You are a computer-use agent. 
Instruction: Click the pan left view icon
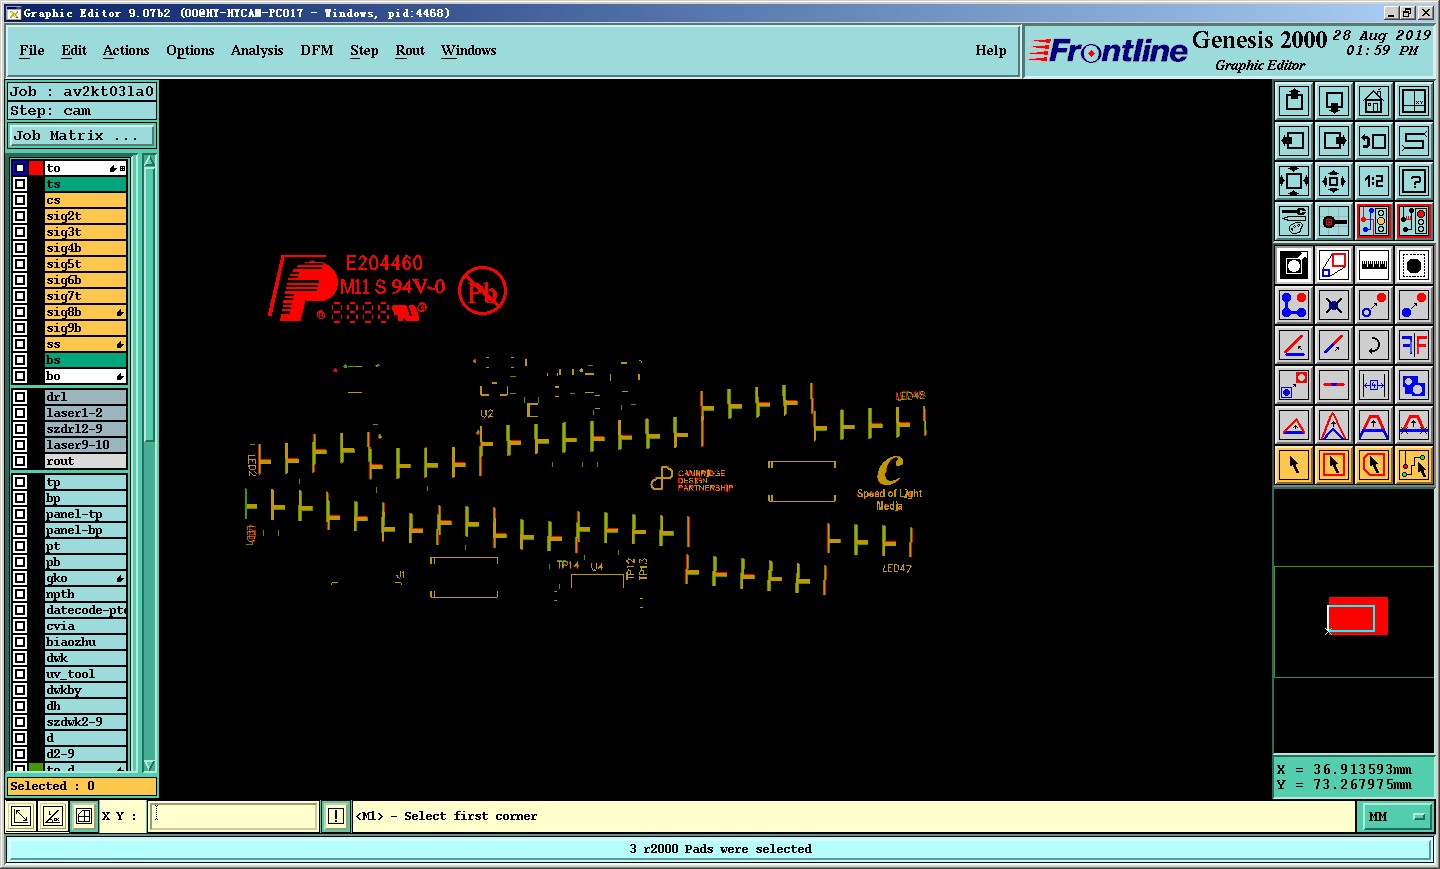(1294, 141)
